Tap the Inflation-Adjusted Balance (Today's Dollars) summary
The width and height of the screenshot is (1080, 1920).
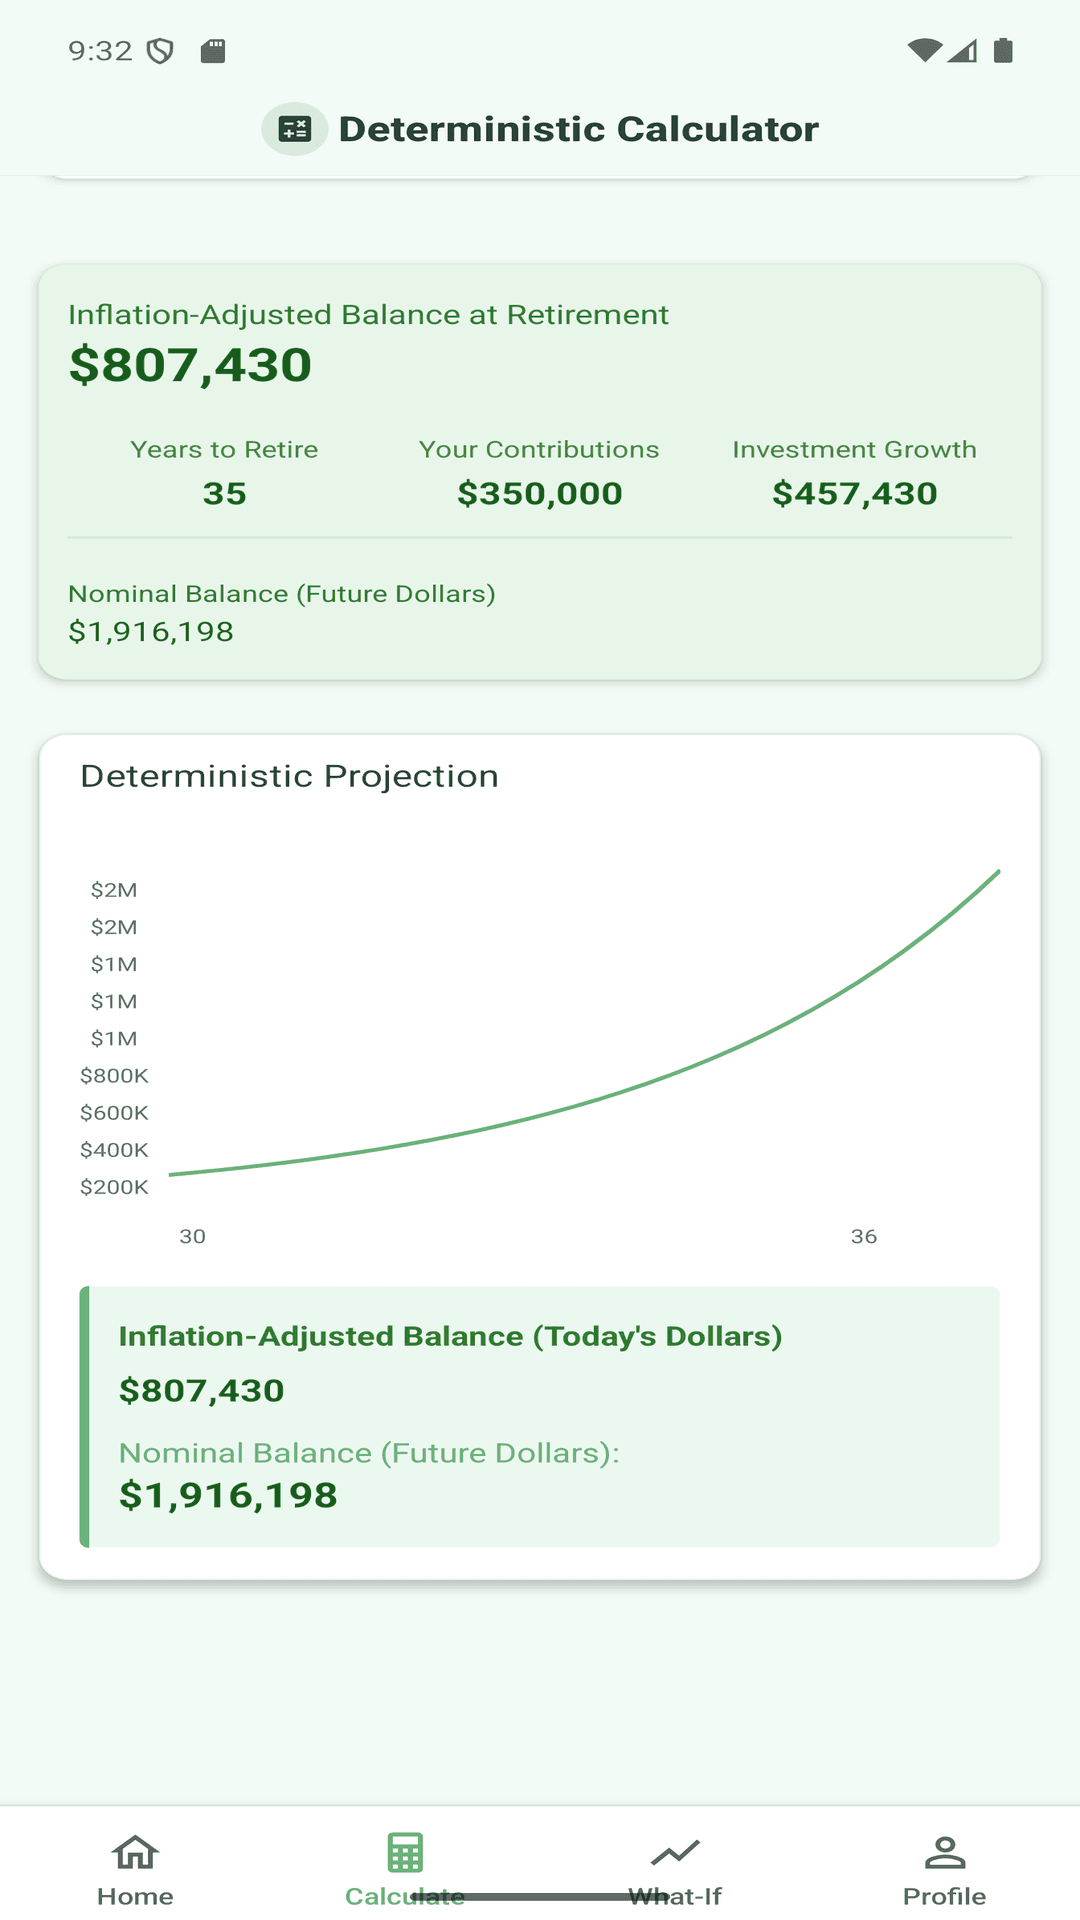(x=450, y=1337)
